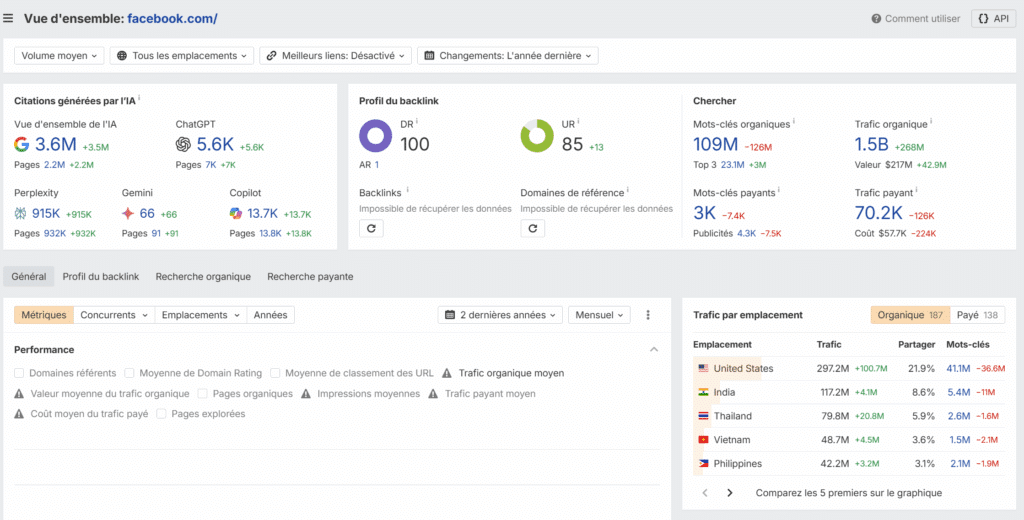Expand the Emplacements dropdown
The width and height of the screenshot is (1024, 520).
coord(200,315)
